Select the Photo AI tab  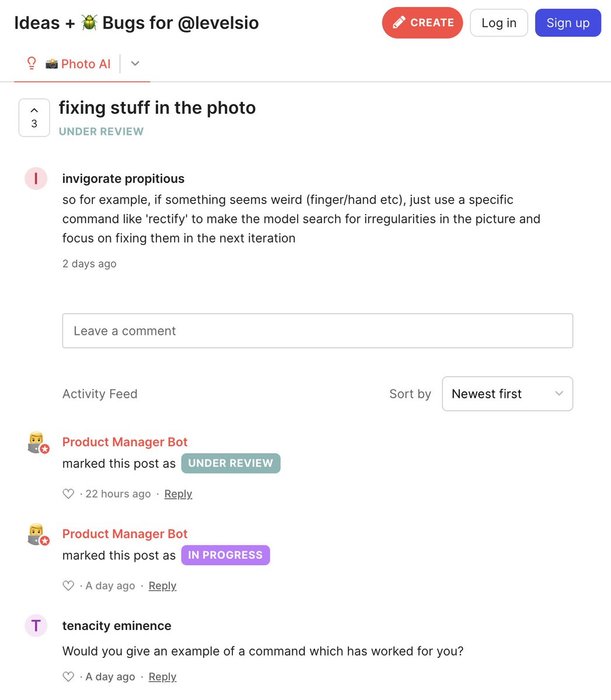tap(77, 64)
